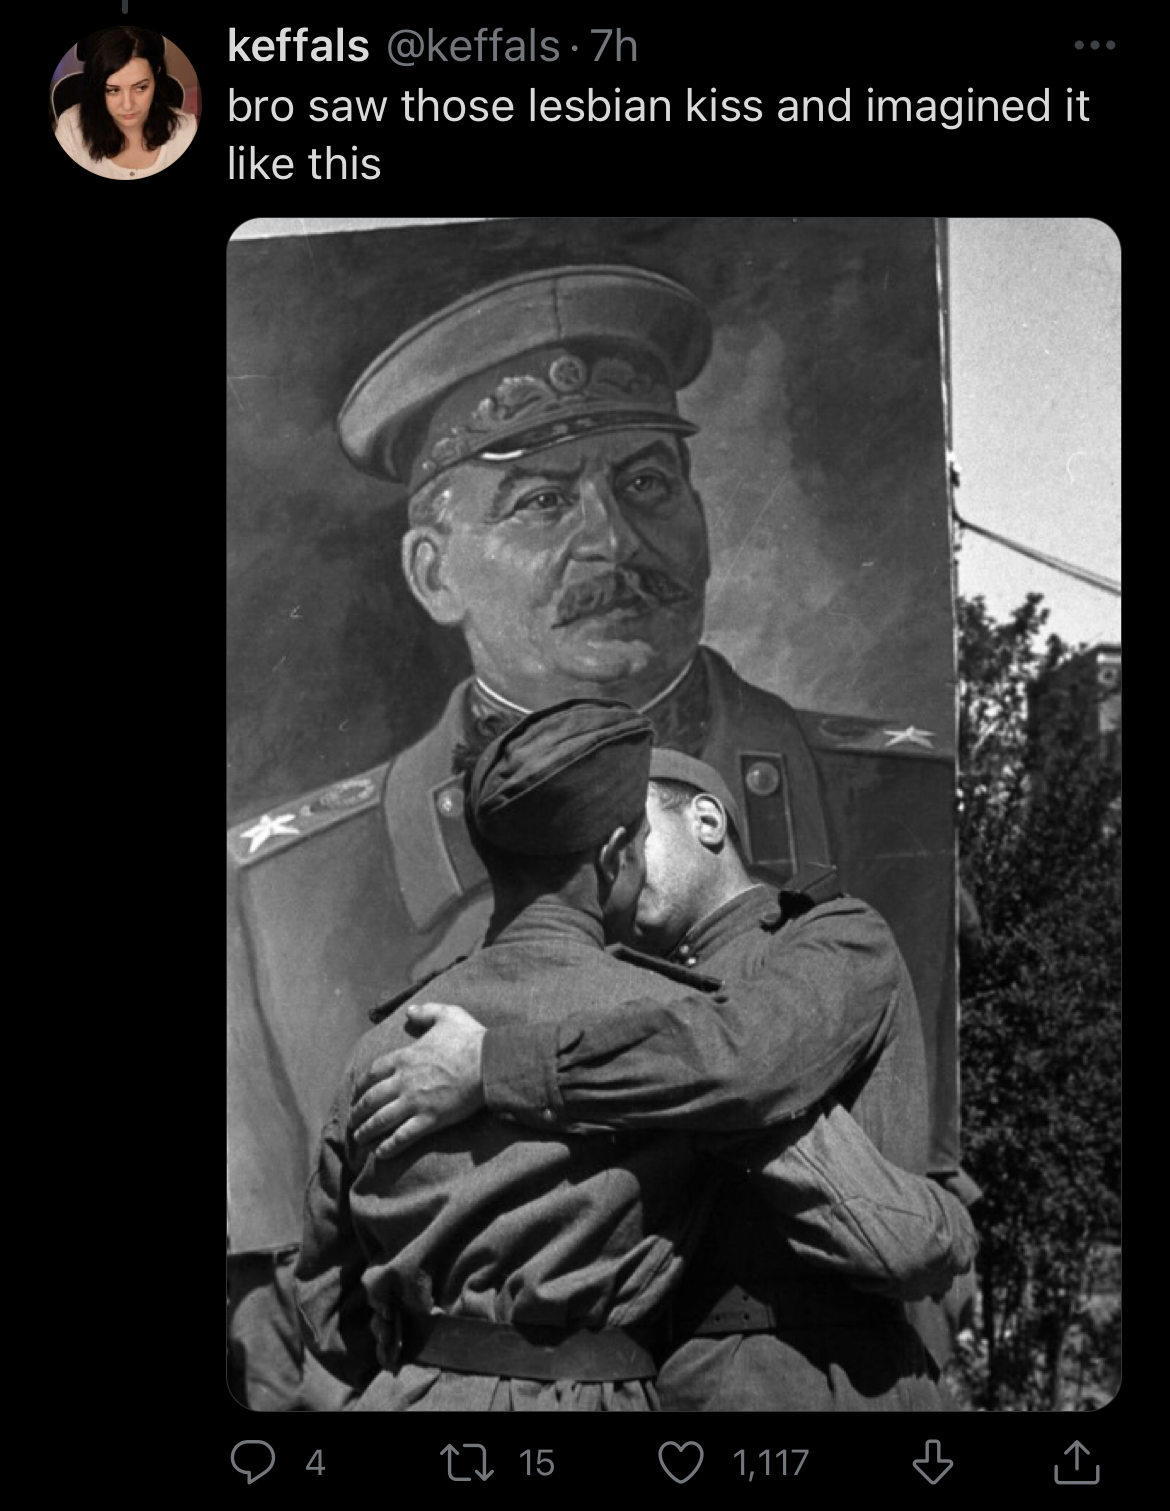View the keffals profile avatar
This screenshot has width=1170, height=1511.
(125, 104)
